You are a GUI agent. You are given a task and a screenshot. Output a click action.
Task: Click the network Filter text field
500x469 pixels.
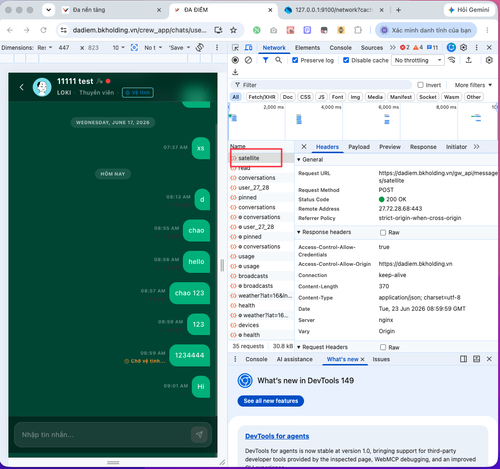tap(322, 85)
